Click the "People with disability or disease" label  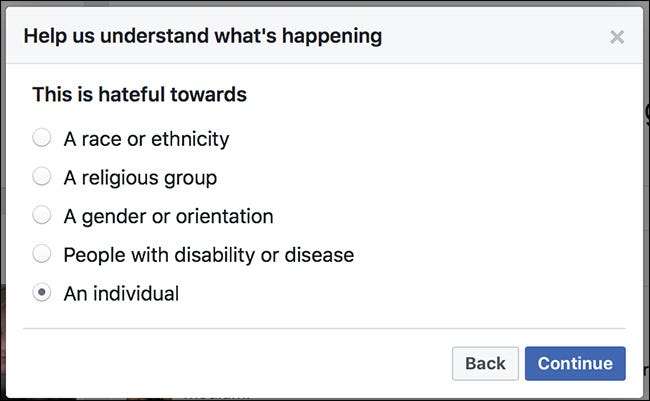click(208, 255)
